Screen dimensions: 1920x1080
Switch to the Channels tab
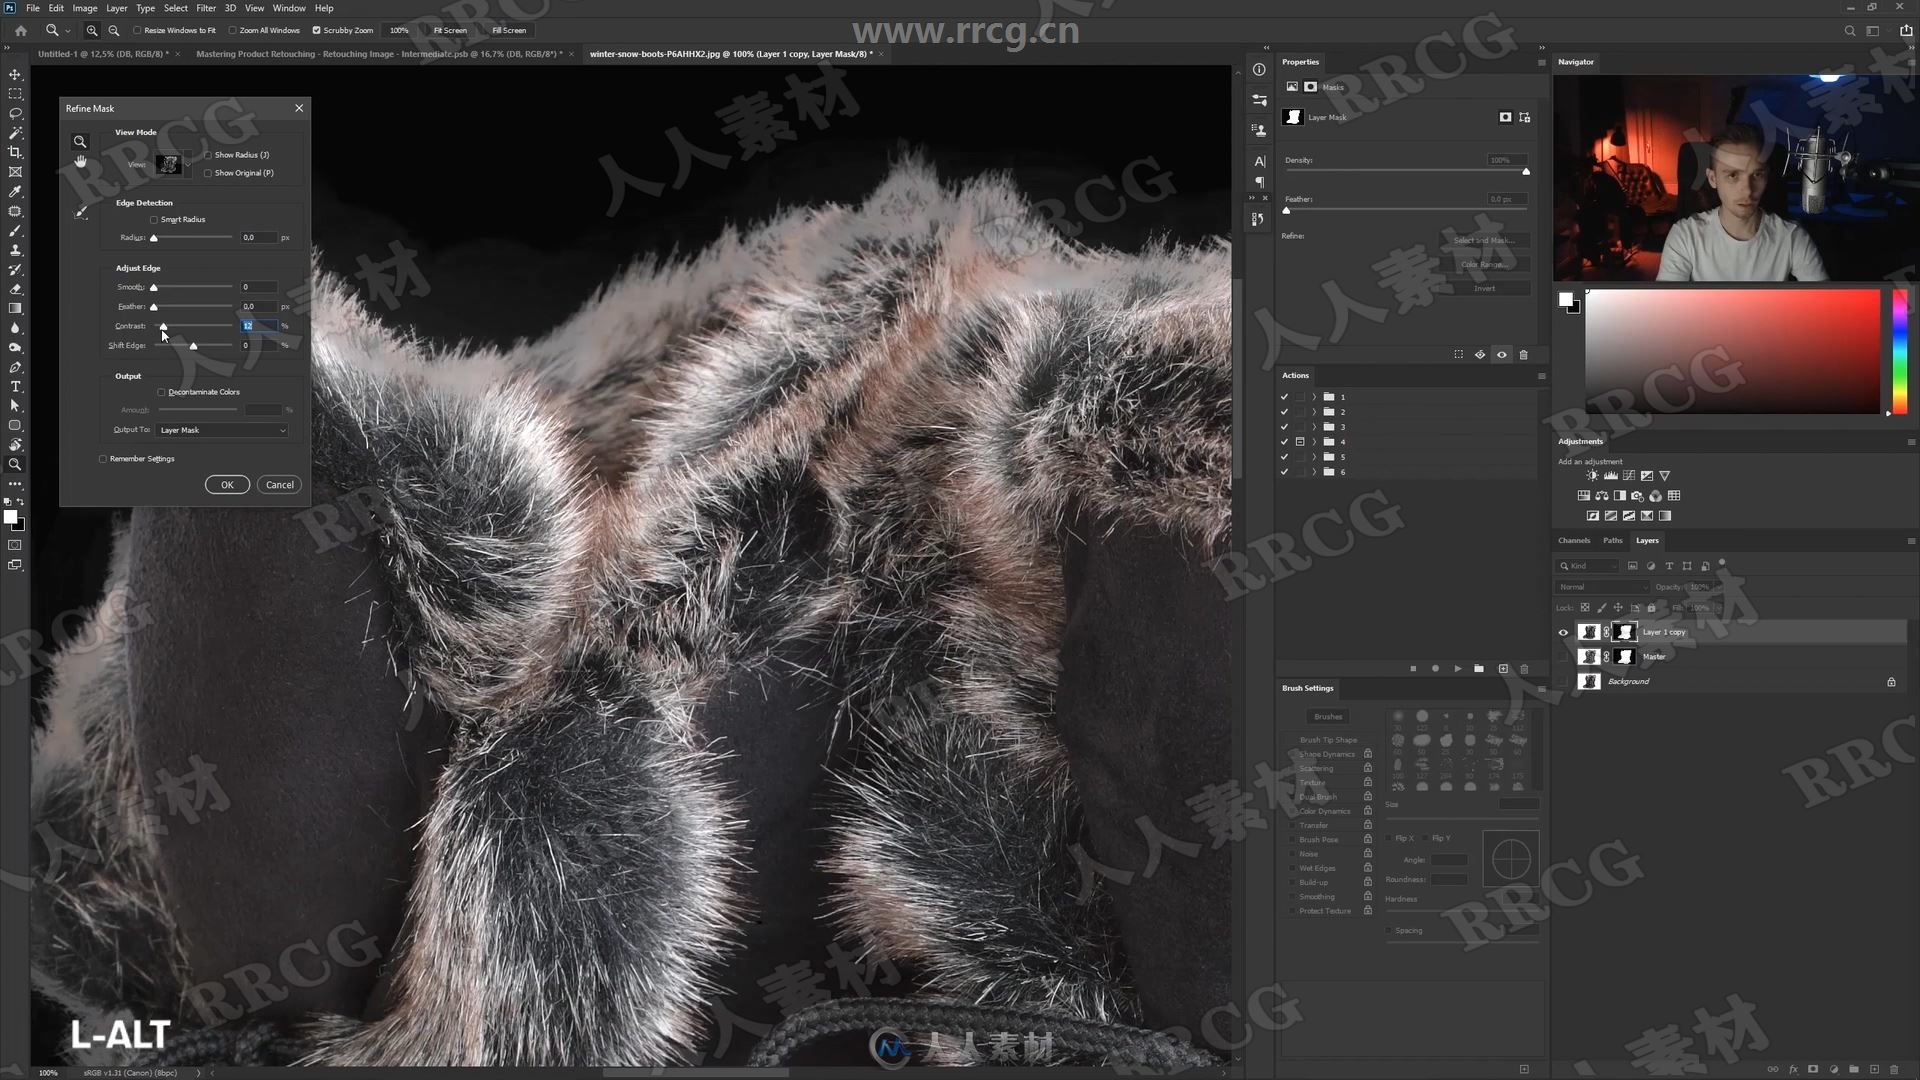click(1574, 541)
